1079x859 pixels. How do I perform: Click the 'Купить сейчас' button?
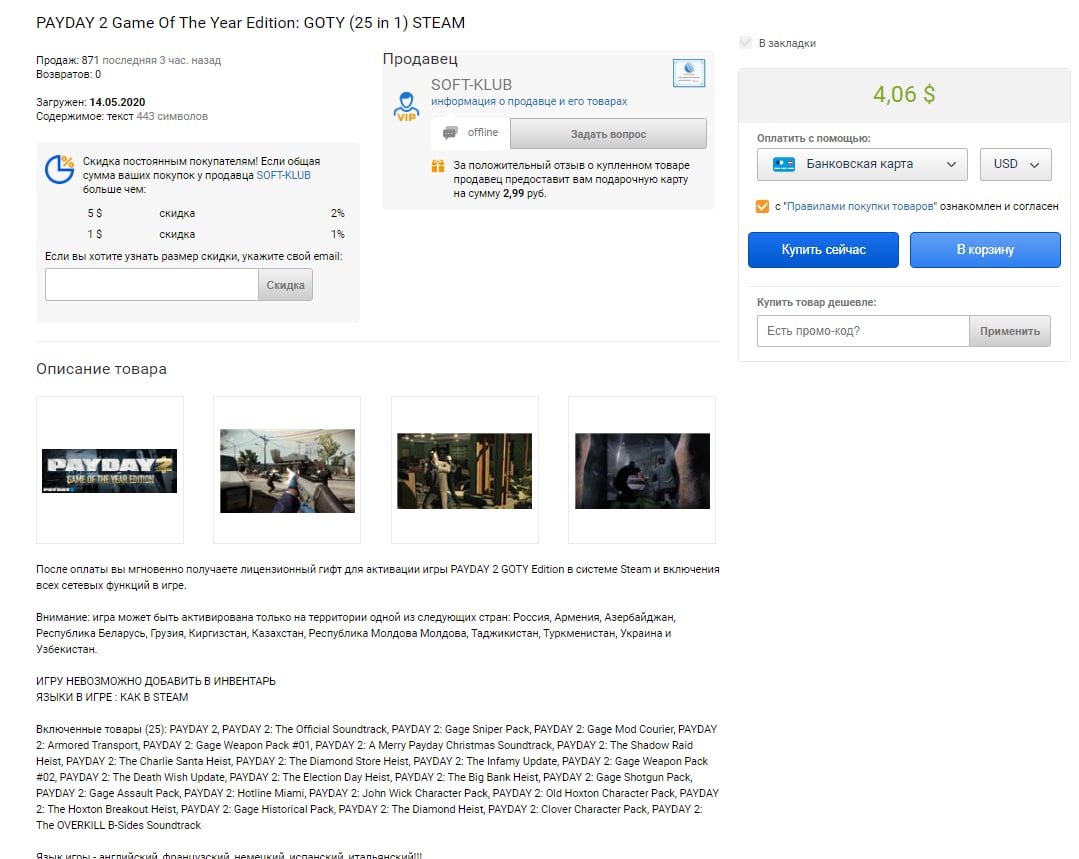point(823,250)
